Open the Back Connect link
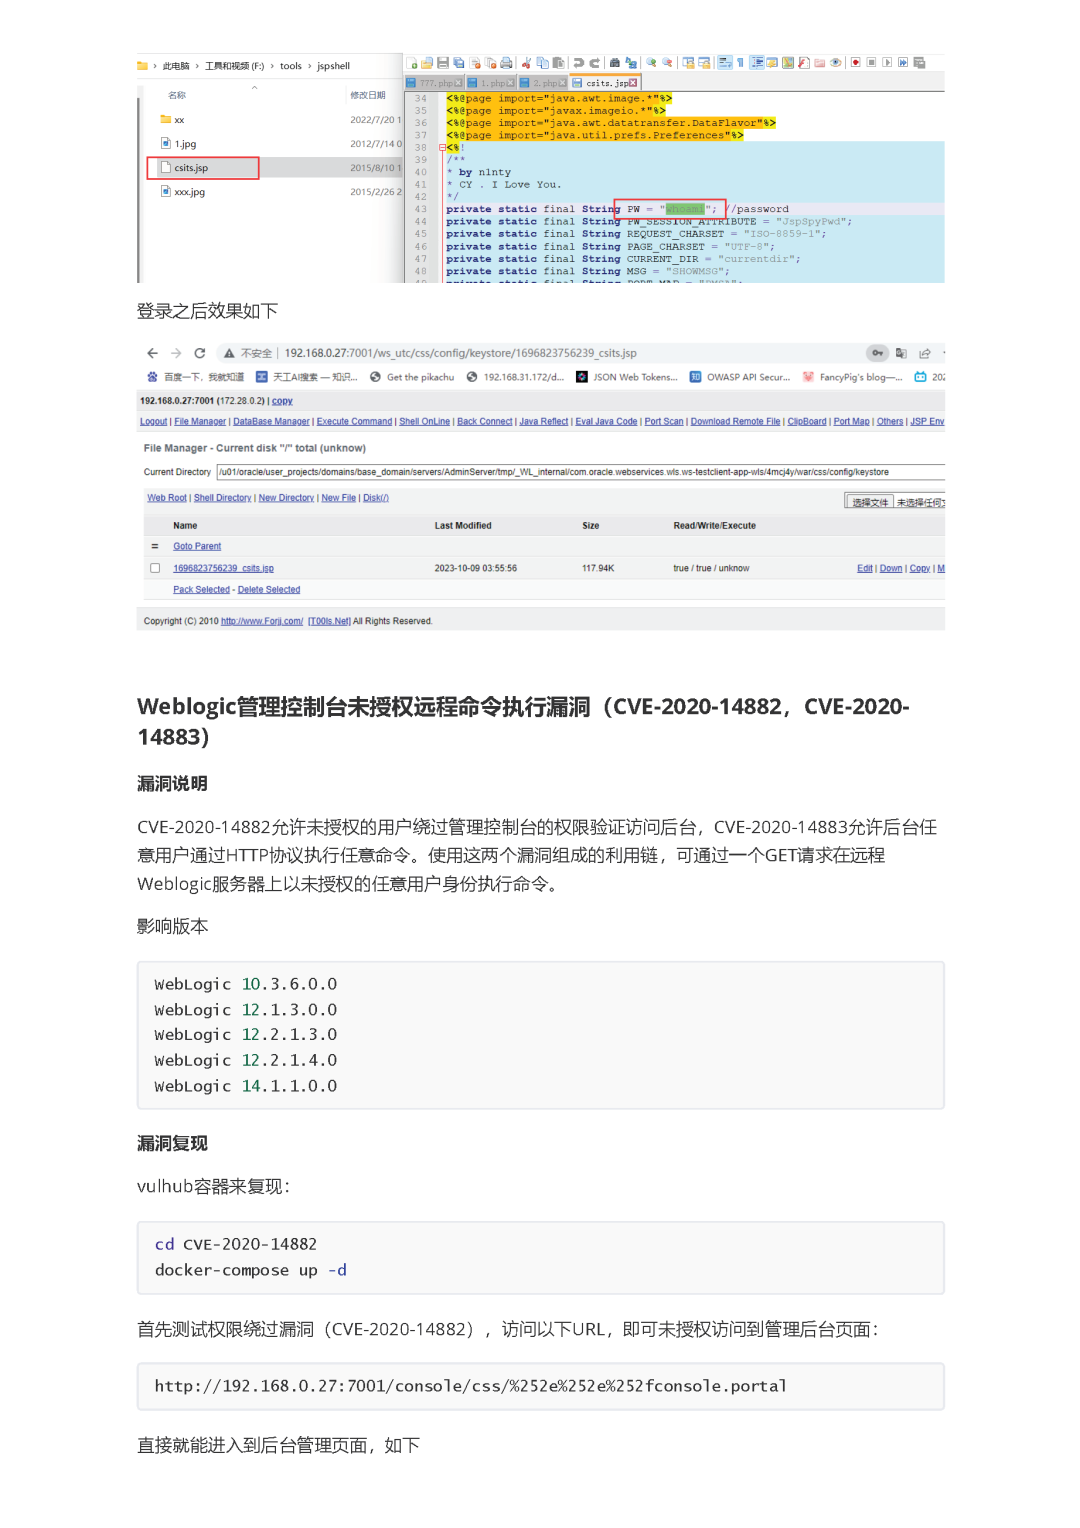The height and width of the screenshot is (1528, 1080). click(x=485, y=422)
